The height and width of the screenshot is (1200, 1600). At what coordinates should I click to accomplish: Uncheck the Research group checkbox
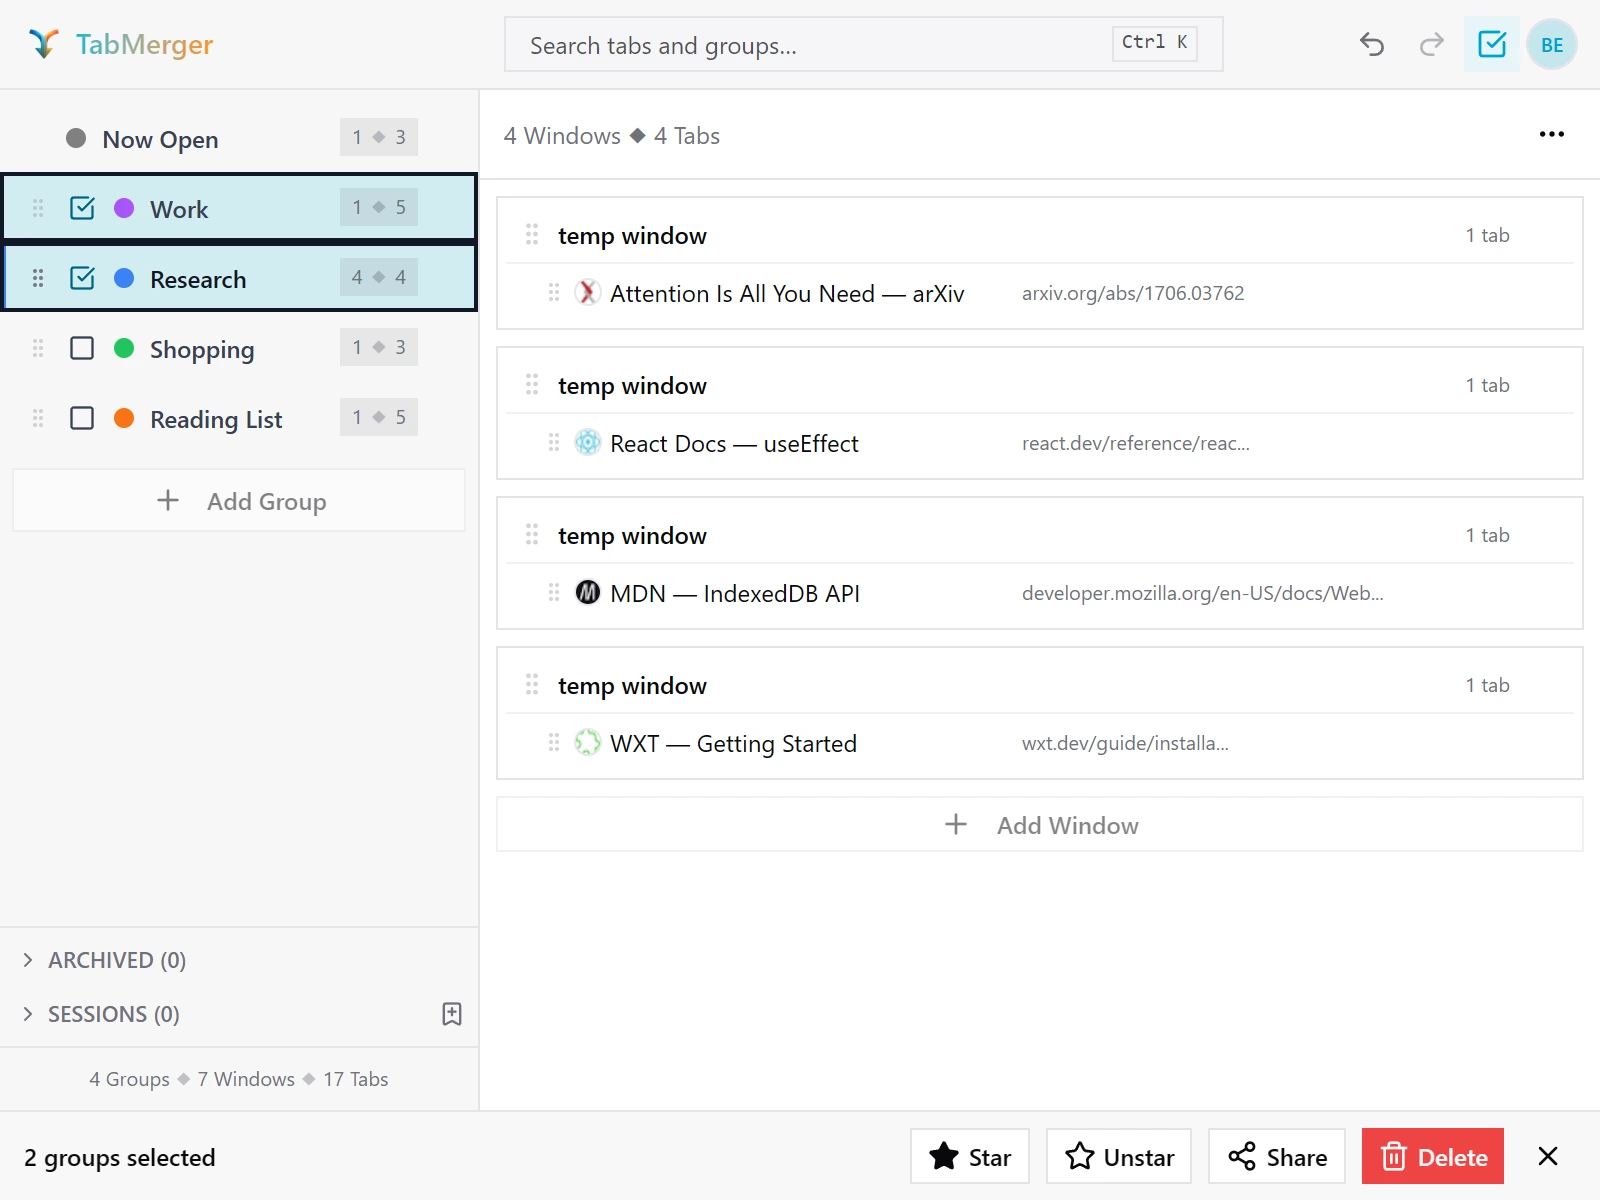82,278
